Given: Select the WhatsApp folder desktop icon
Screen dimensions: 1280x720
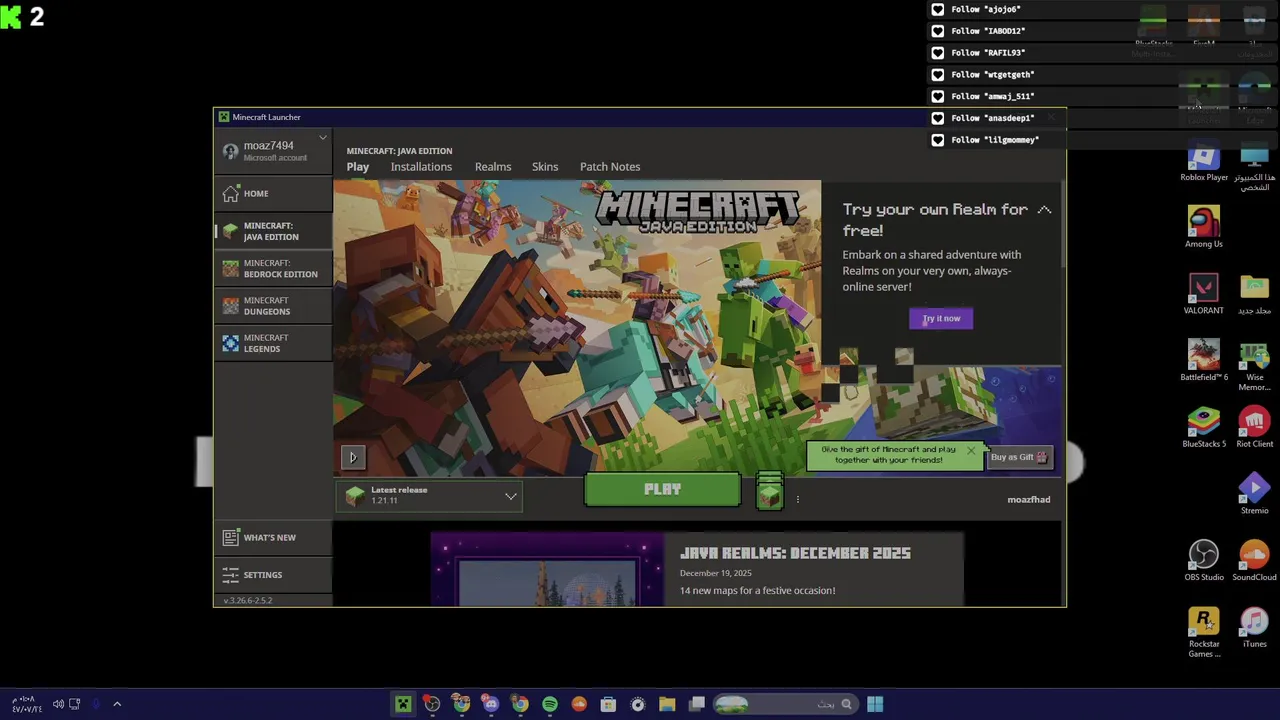Looking at the screenshot, I should tap(1254, 294).
